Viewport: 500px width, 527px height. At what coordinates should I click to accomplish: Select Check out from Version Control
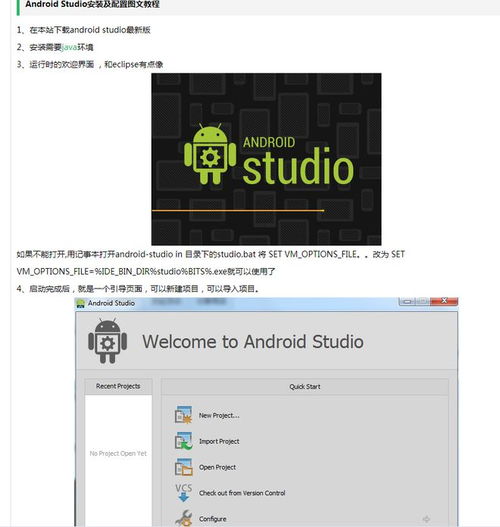pos(242,493)
